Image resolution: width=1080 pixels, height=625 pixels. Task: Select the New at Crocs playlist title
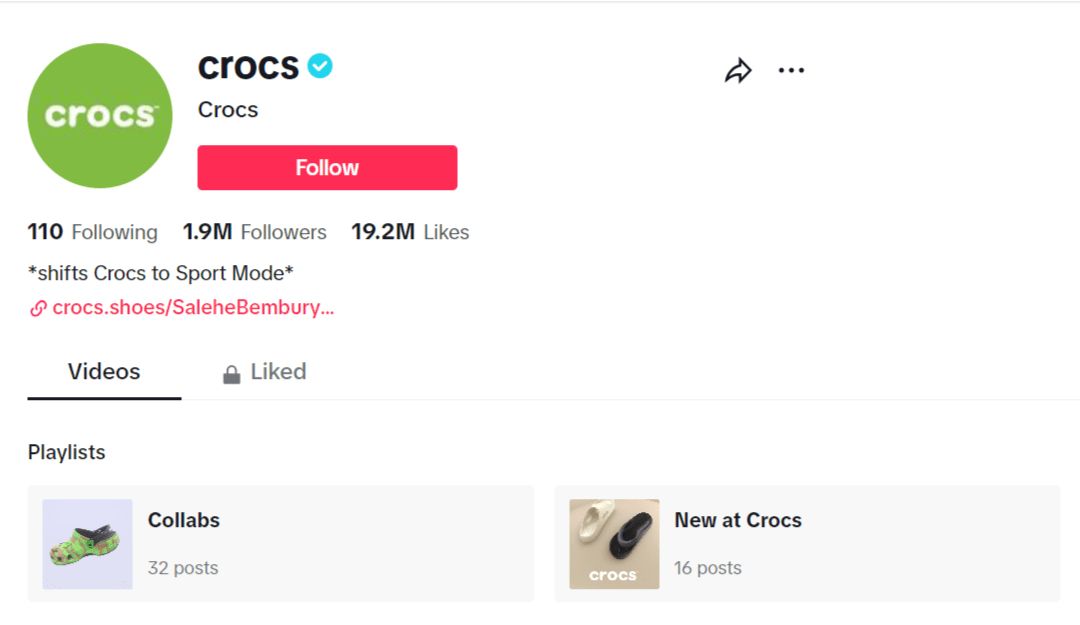coord(738,520)
